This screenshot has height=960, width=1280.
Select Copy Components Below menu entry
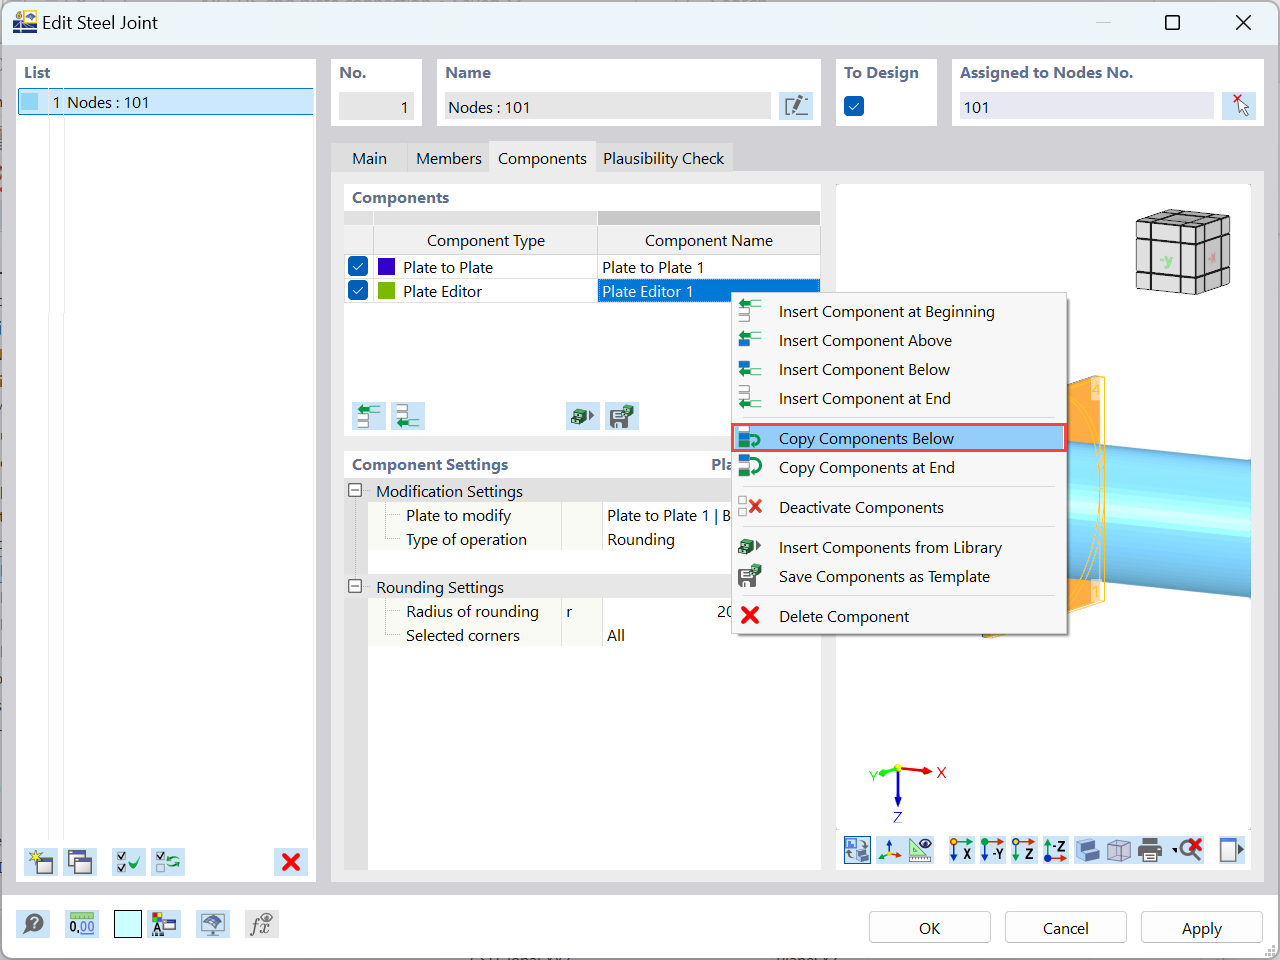coord(900,438)
